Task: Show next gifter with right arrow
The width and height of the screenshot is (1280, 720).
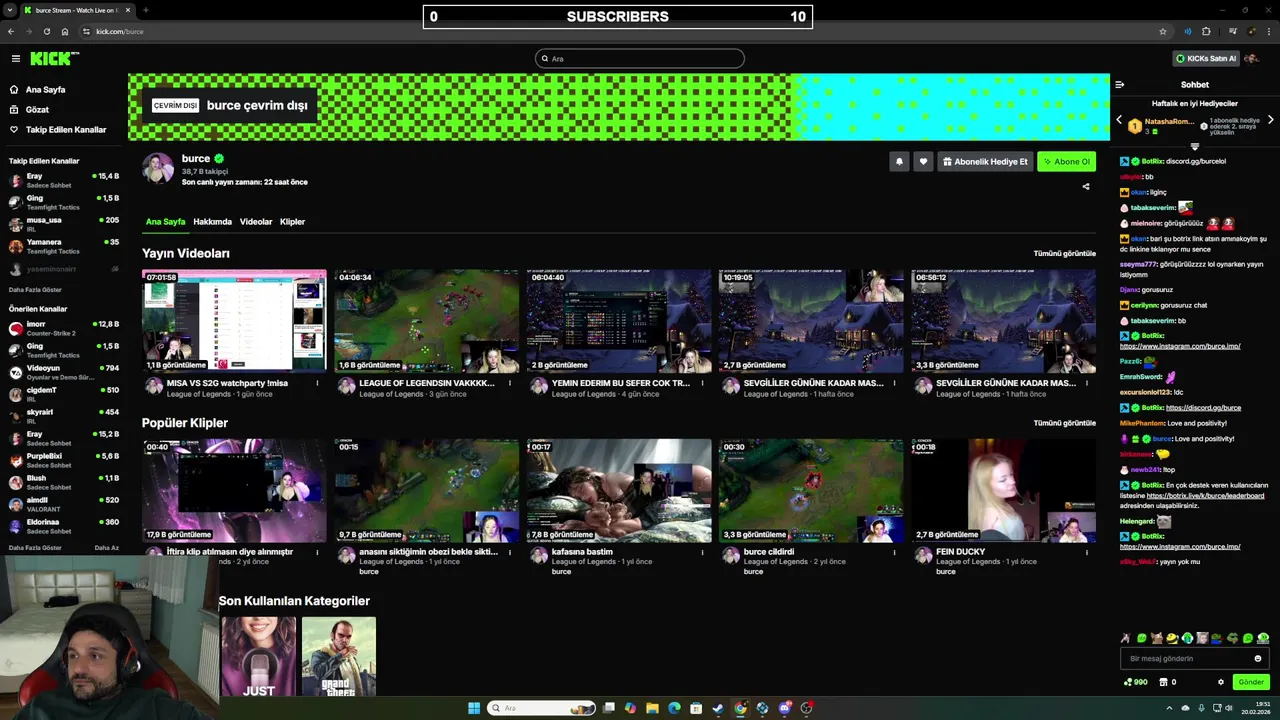Action: pos(1270,120)
